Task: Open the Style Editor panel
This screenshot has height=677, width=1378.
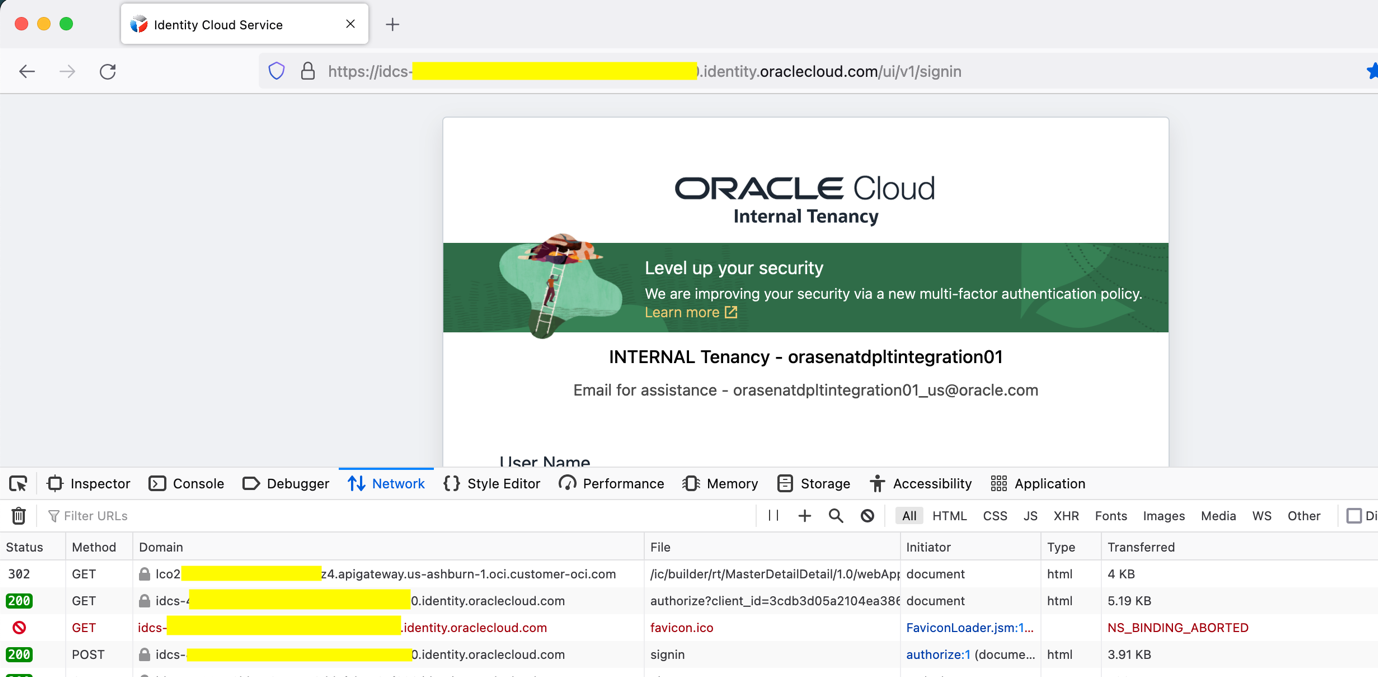Action: (x=491, y=484)
